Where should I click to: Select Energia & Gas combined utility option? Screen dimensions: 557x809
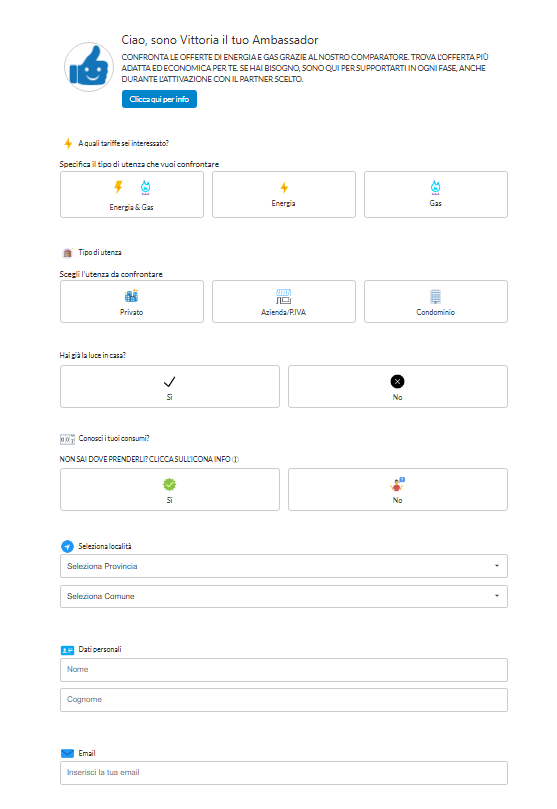(x=132, y=195)
